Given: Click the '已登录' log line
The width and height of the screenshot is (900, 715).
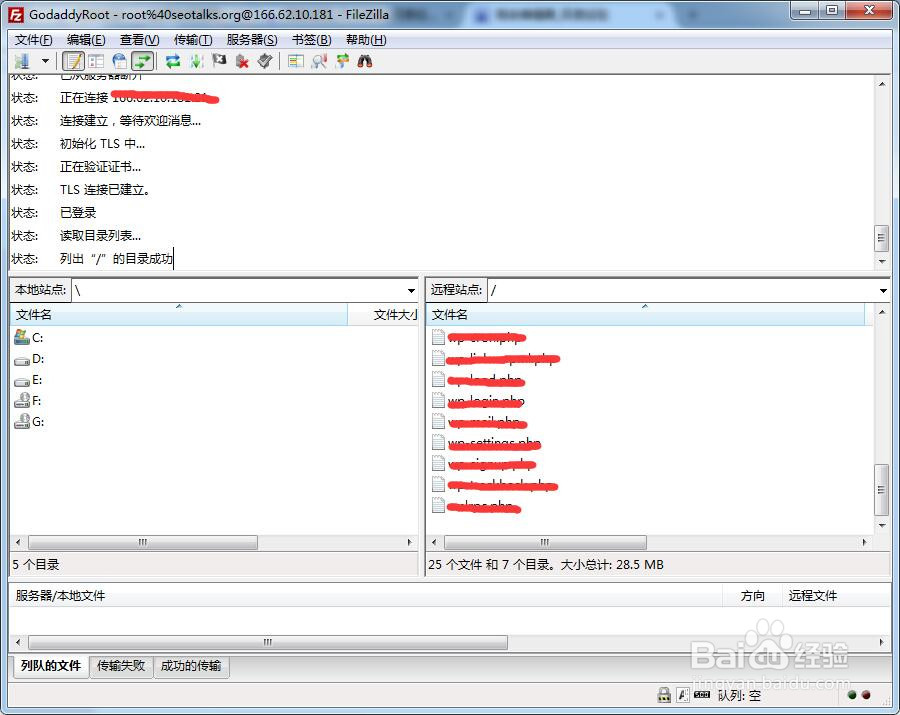Looking at the screenshot, I should click(x=78, y=213).
